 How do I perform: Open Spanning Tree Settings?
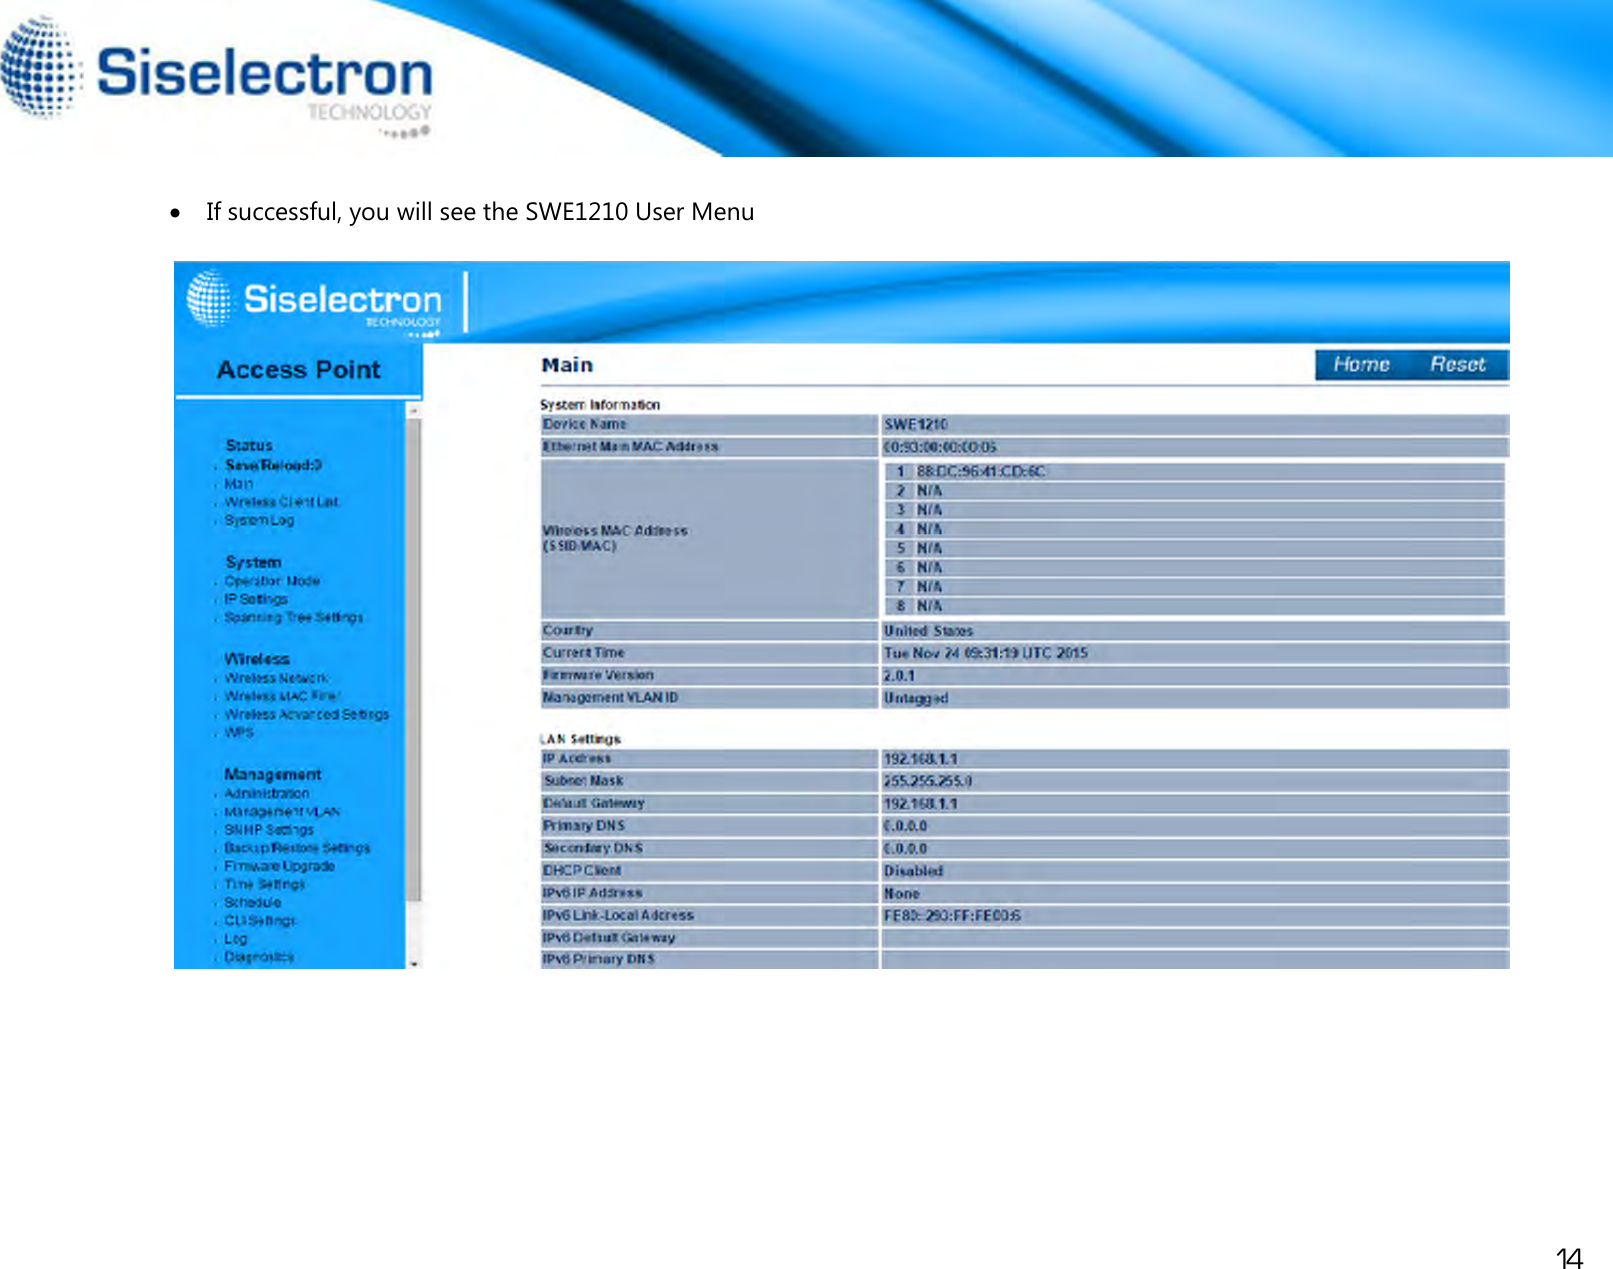point(293,618)
